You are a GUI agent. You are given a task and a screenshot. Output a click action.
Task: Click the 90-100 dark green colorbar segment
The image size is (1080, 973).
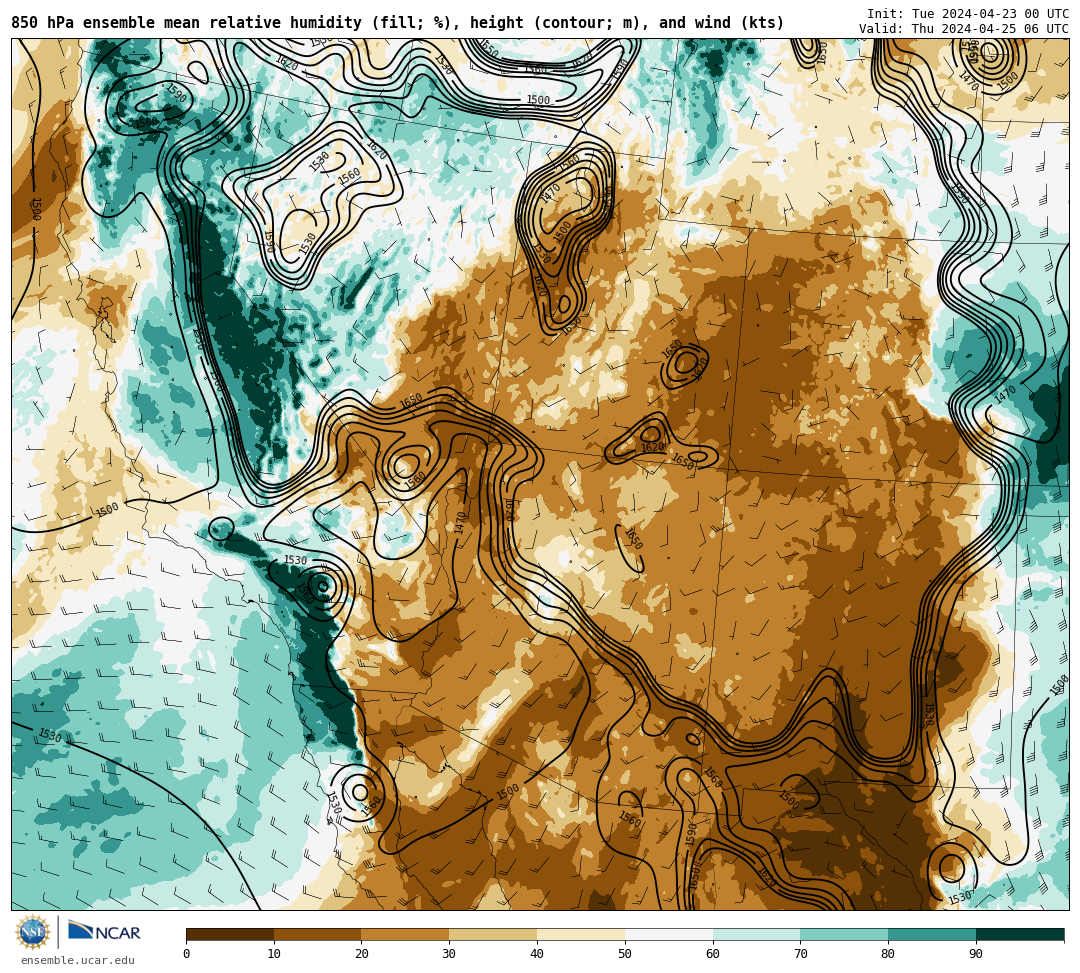coord(1020,935)
